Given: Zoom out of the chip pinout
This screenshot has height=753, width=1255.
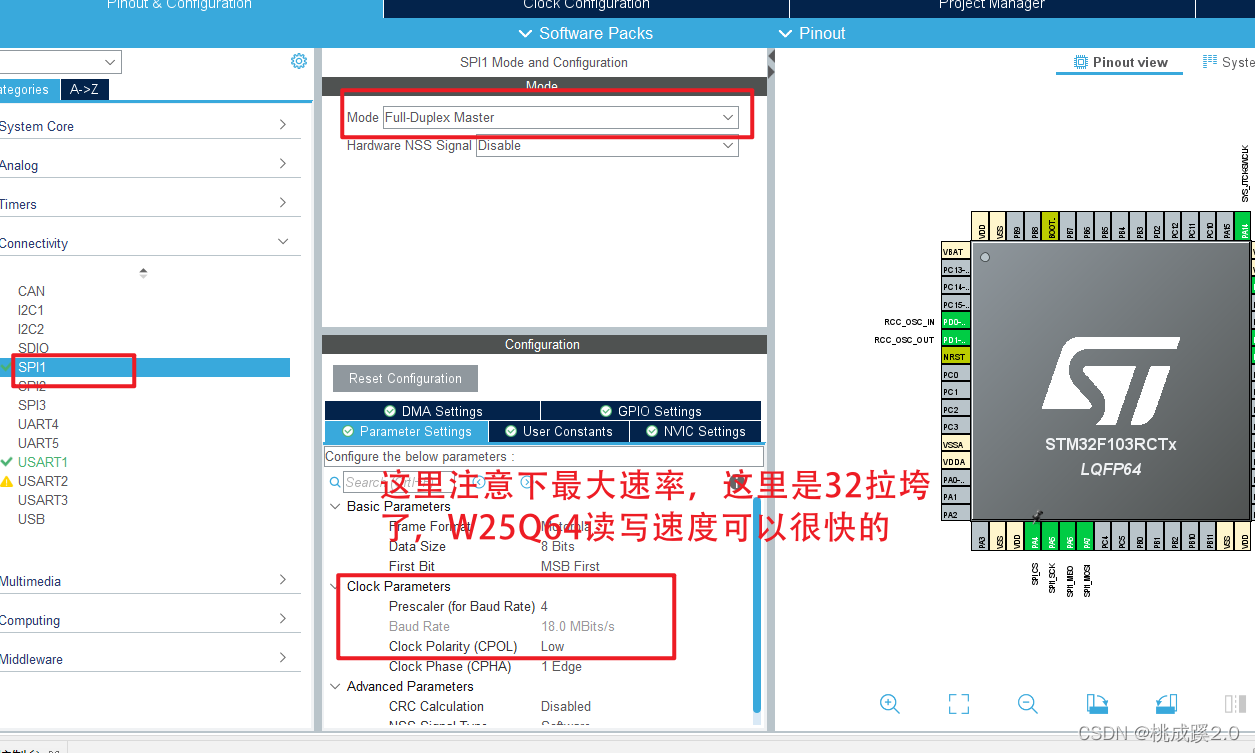Looking at the screenshot, I should [1027, 703].
